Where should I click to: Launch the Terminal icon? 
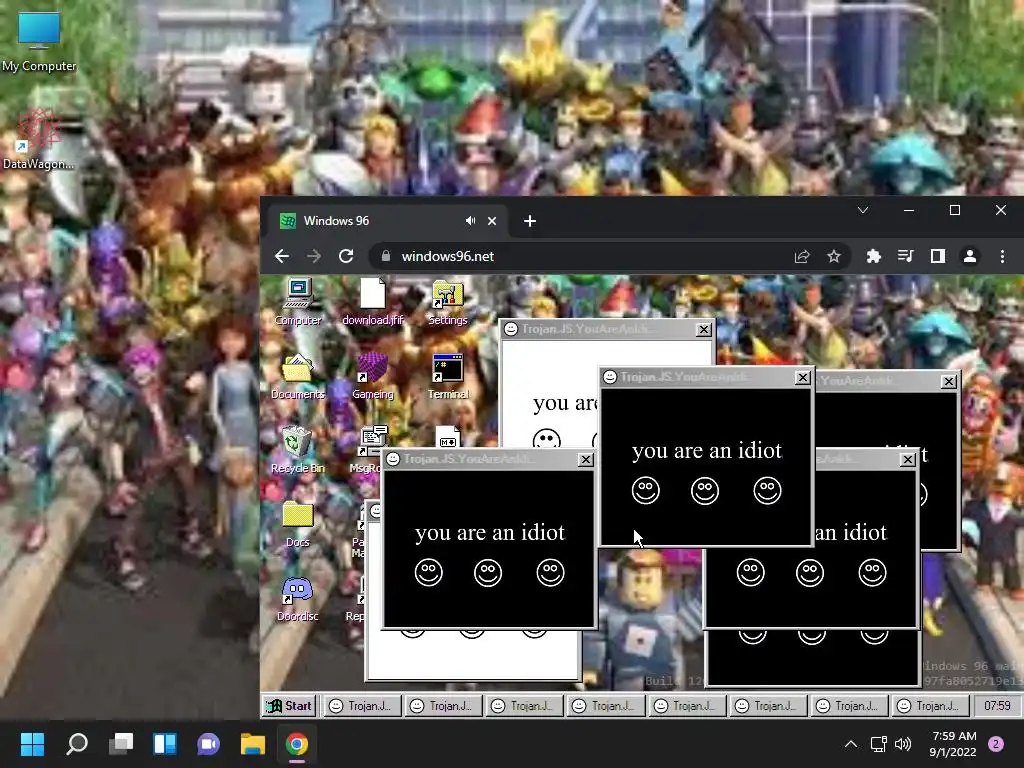click(x=448, y=376)
